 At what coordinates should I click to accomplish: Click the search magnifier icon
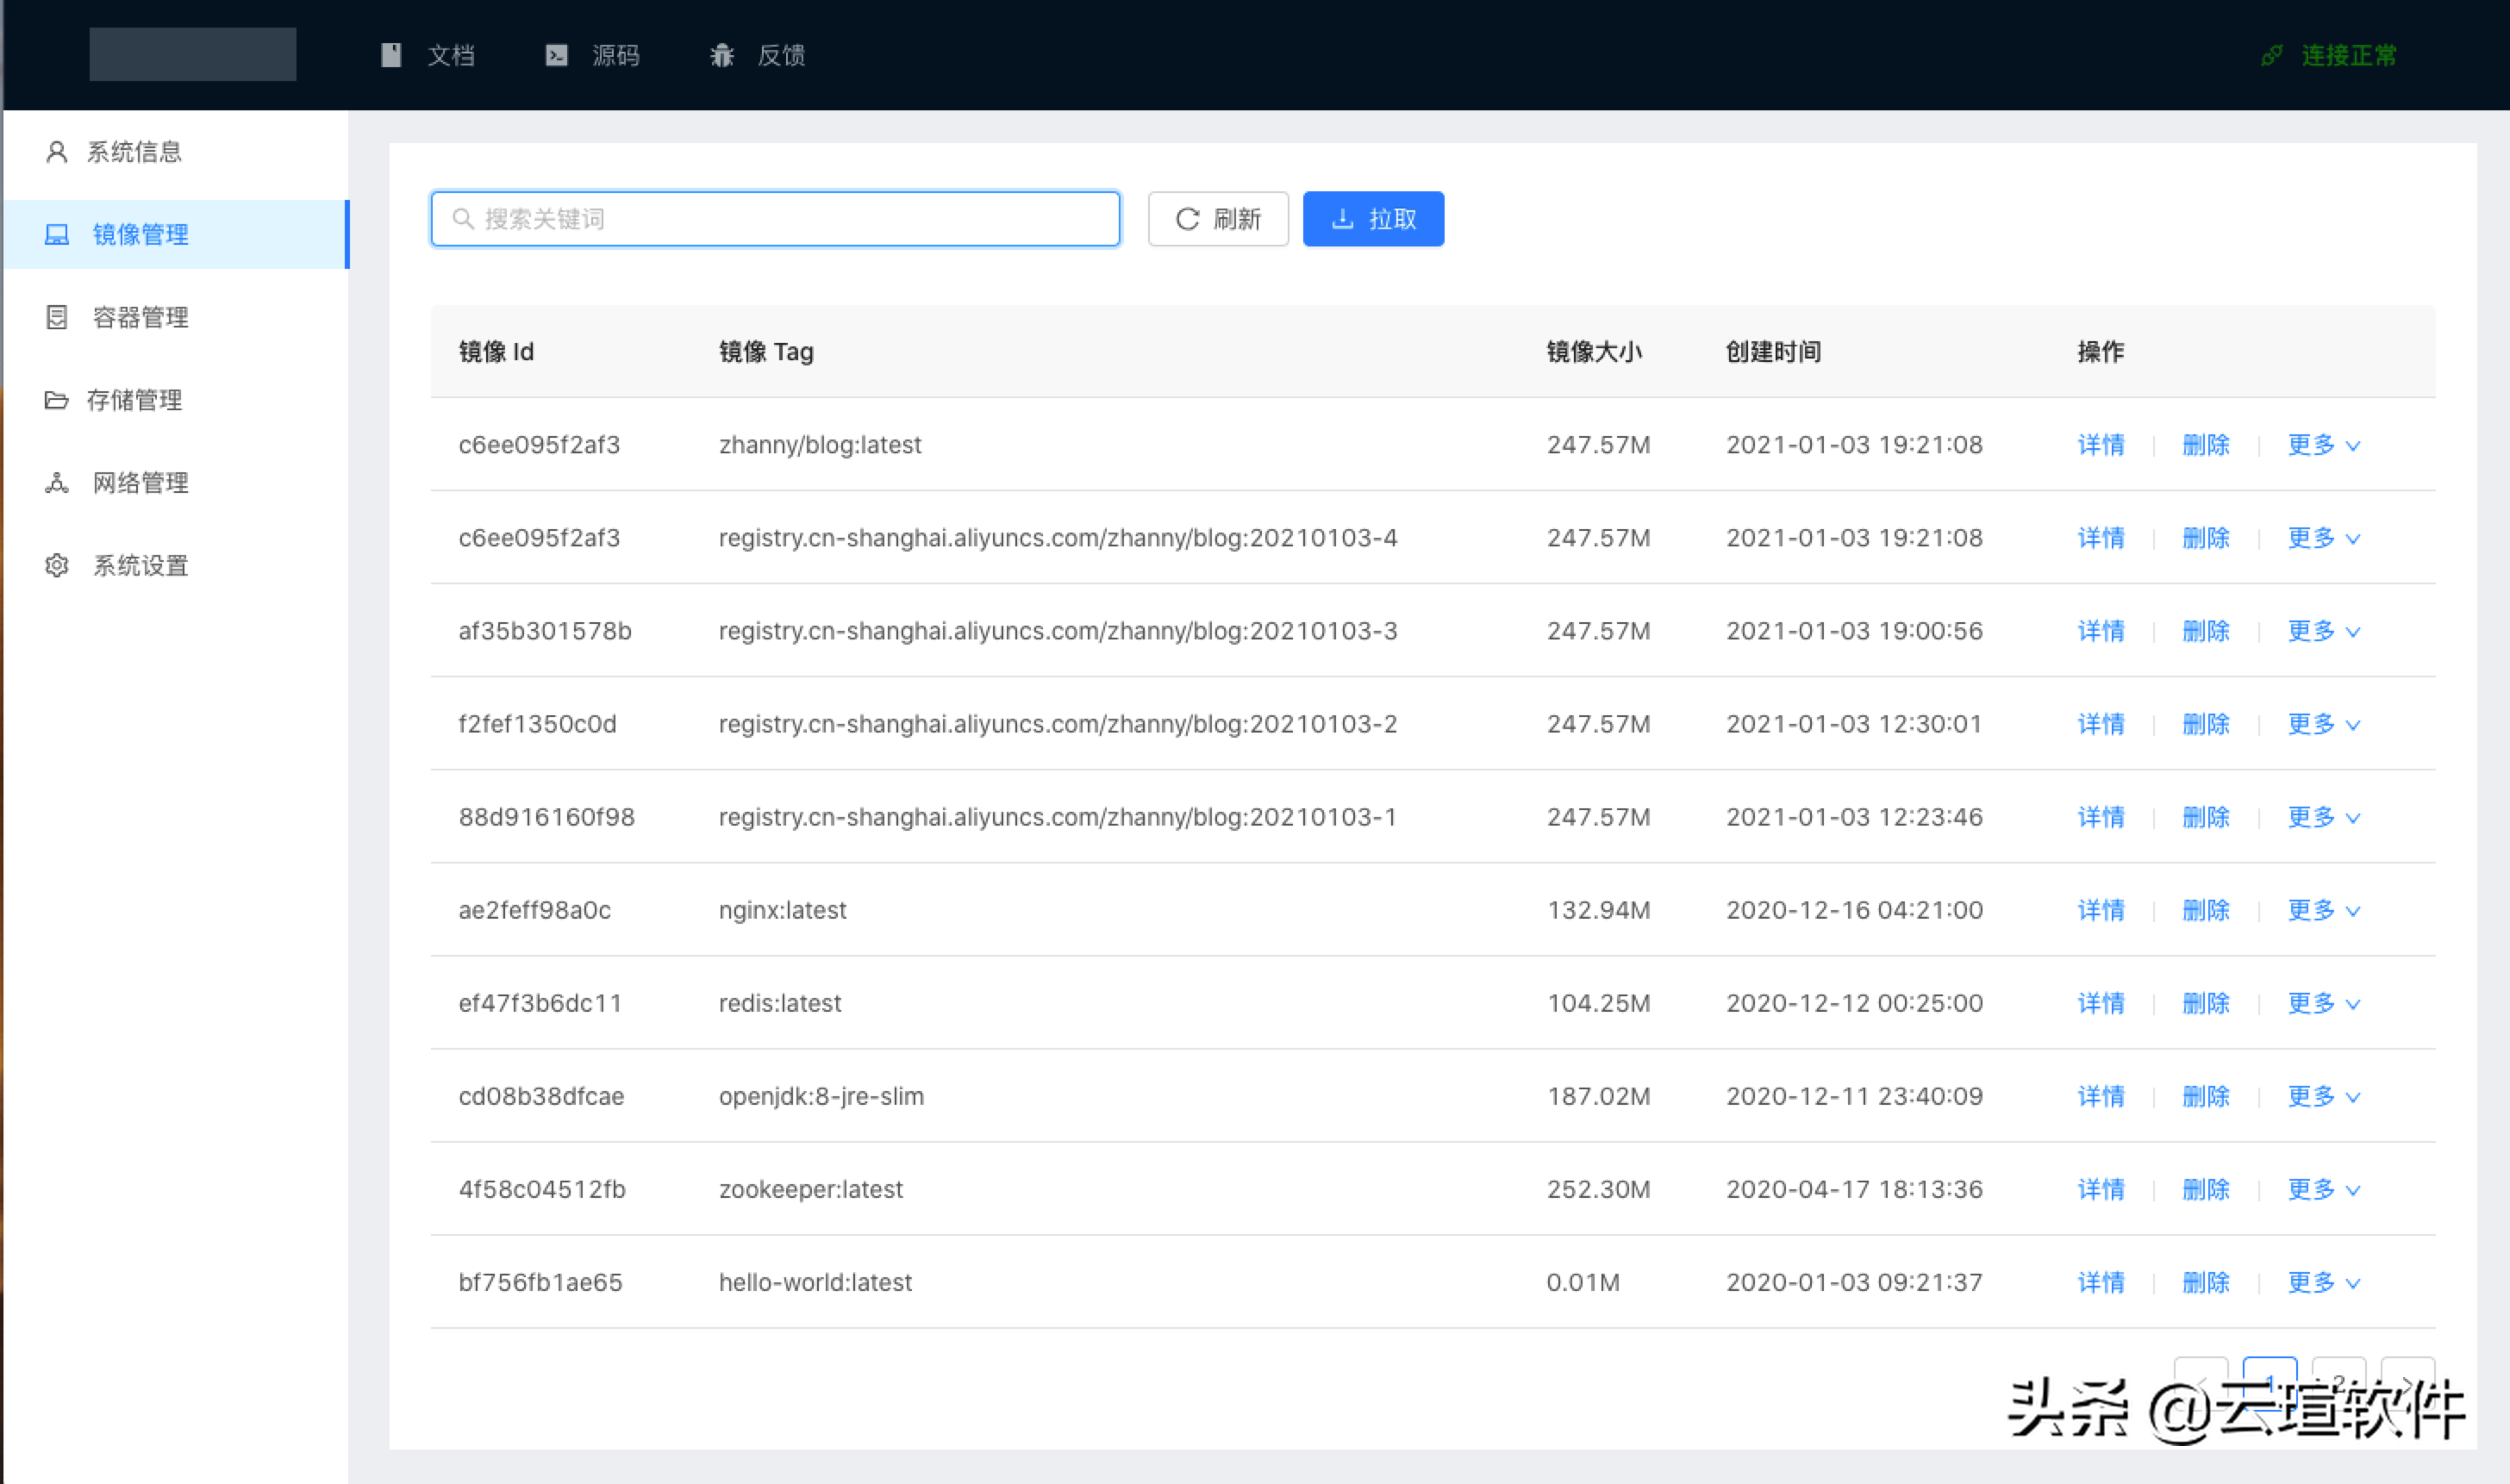tap(463, 219)
